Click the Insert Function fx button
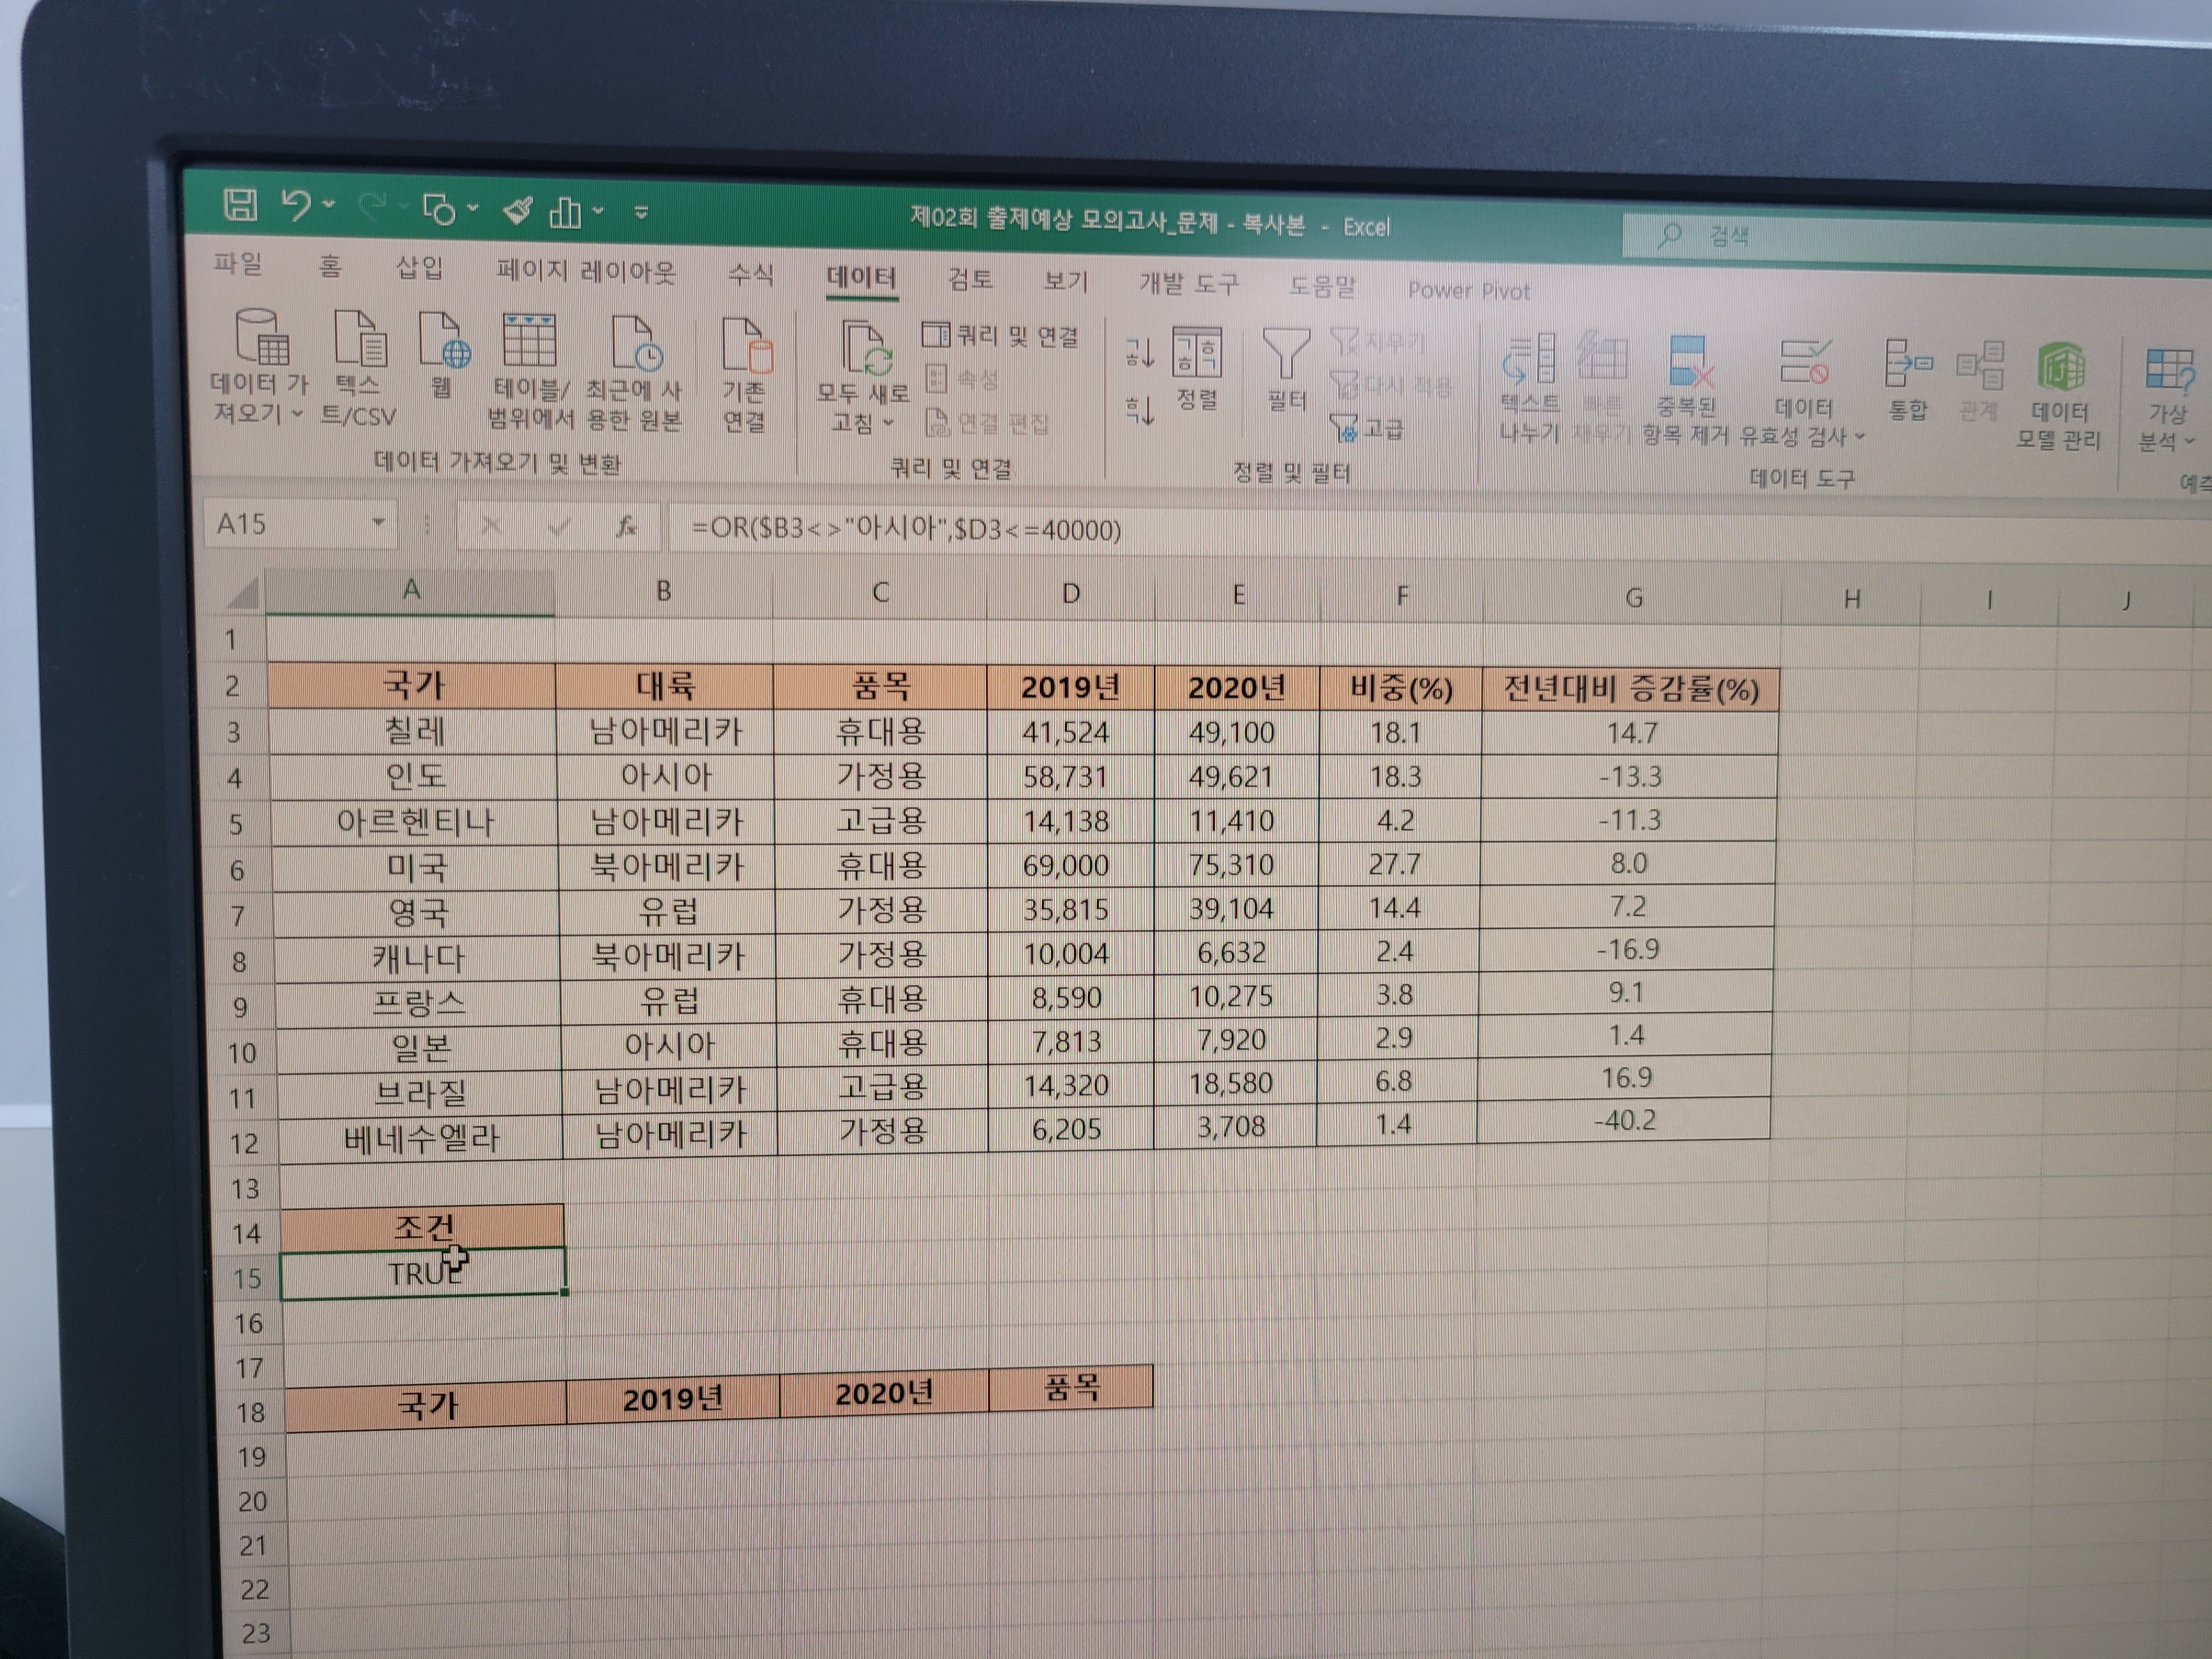The width and height of the screenshot is (2212, 1659). pos(626,527)
